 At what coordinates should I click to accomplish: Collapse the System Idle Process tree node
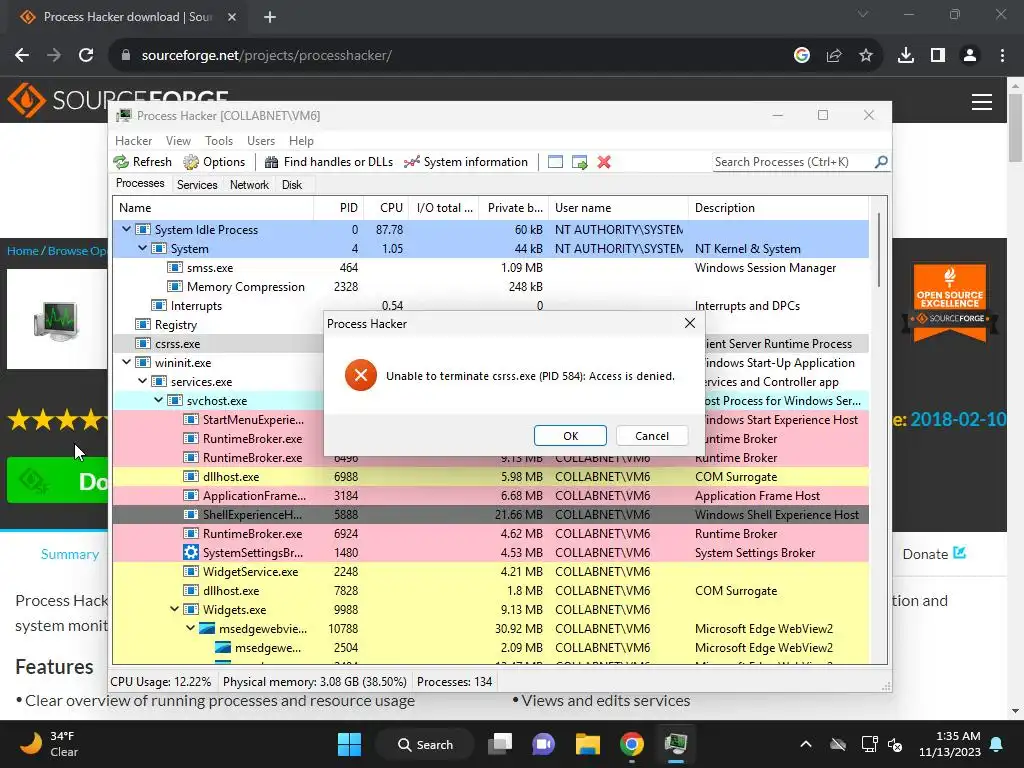click(x=127, y=229)
